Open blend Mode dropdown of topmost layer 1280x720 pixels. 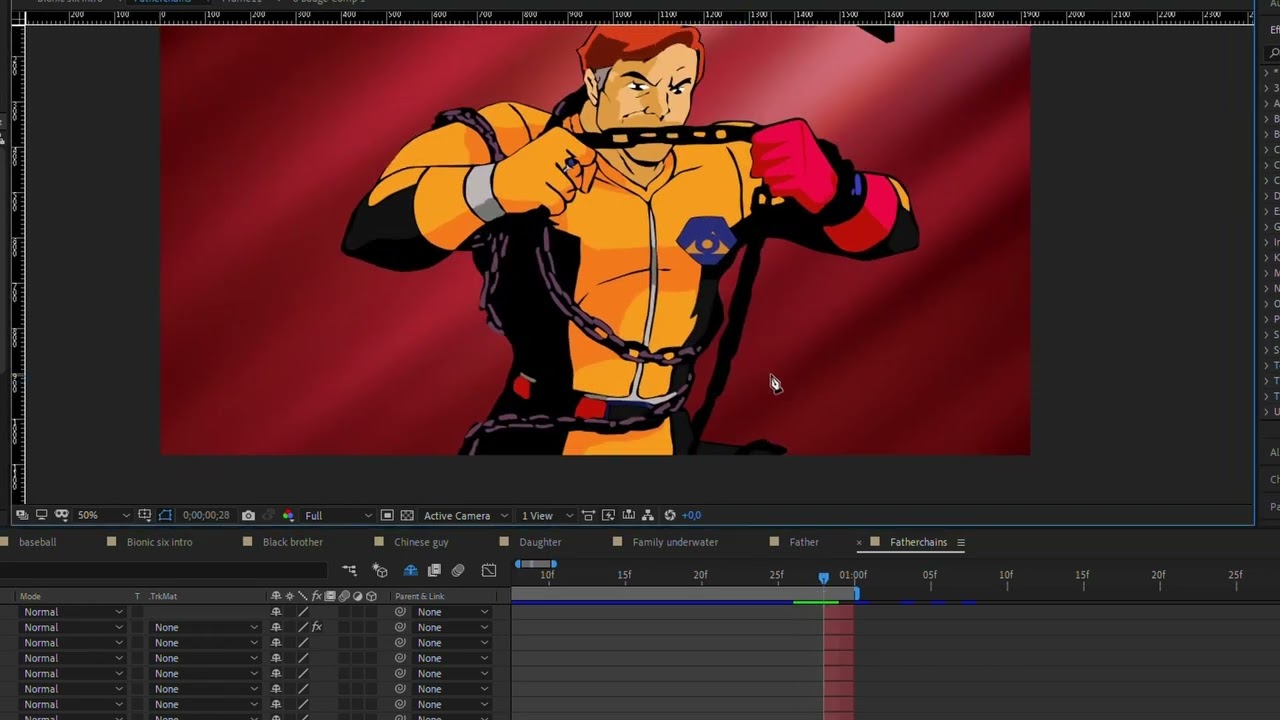(72, 612)
